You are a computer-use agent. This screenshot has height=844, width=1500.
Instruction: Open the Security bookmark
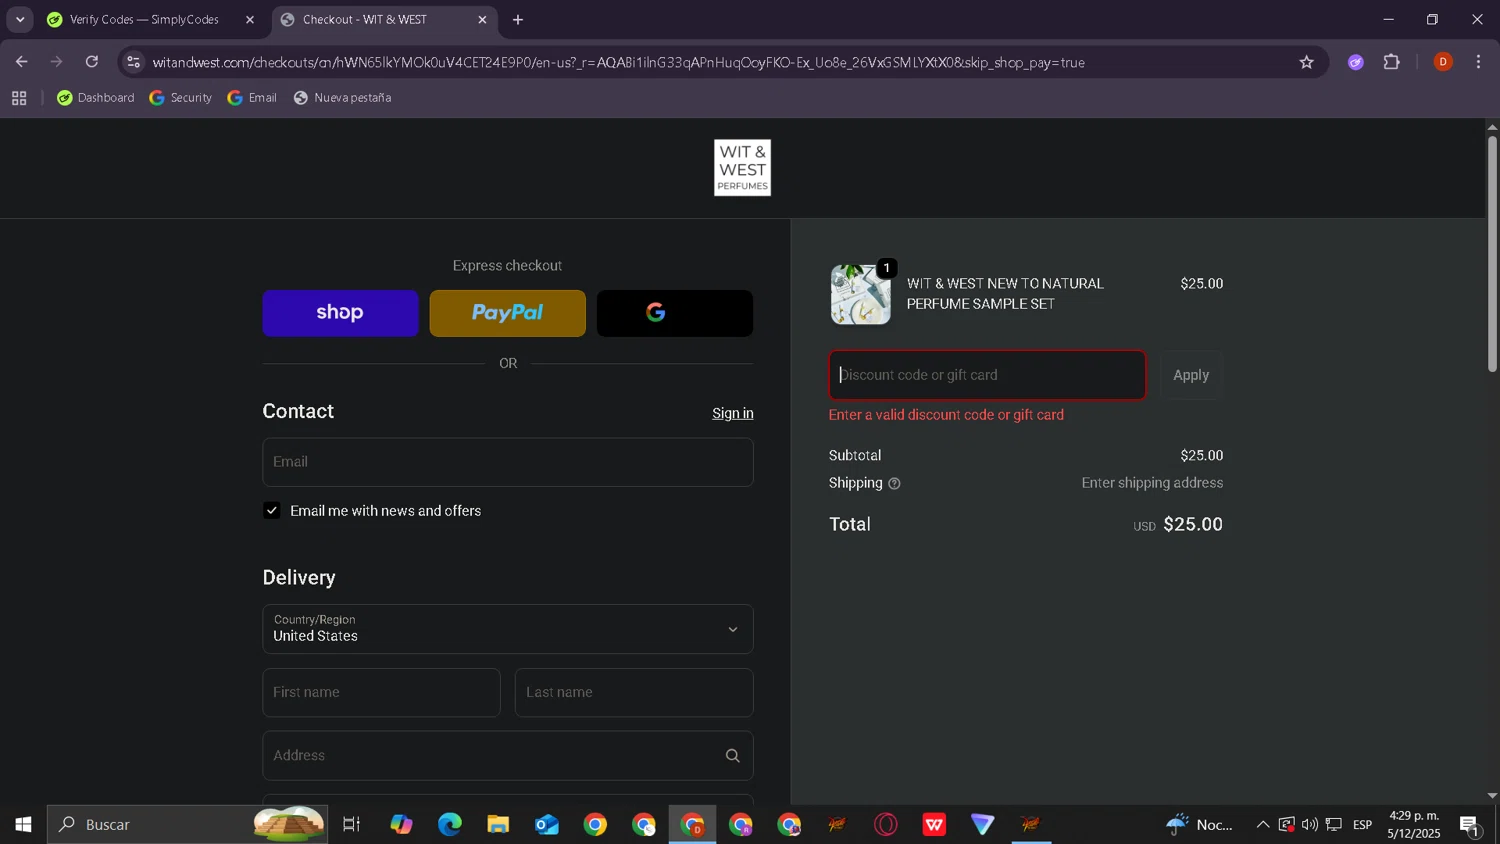181,98
